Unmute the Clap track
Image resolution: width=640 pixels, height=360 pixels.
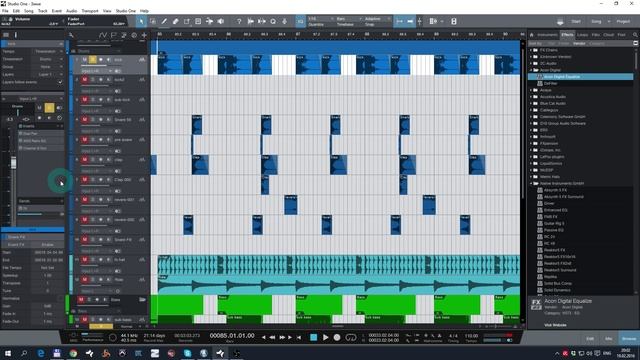(x=84, y=160)
